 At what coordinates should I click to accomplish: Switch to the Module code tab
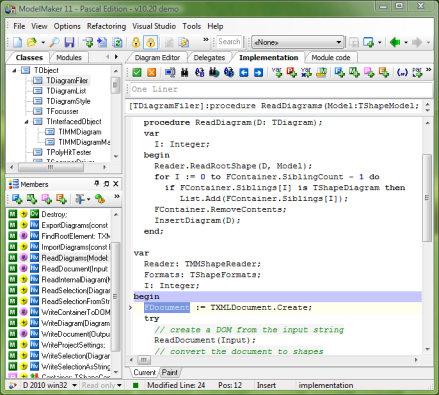(x=331, y=58)
